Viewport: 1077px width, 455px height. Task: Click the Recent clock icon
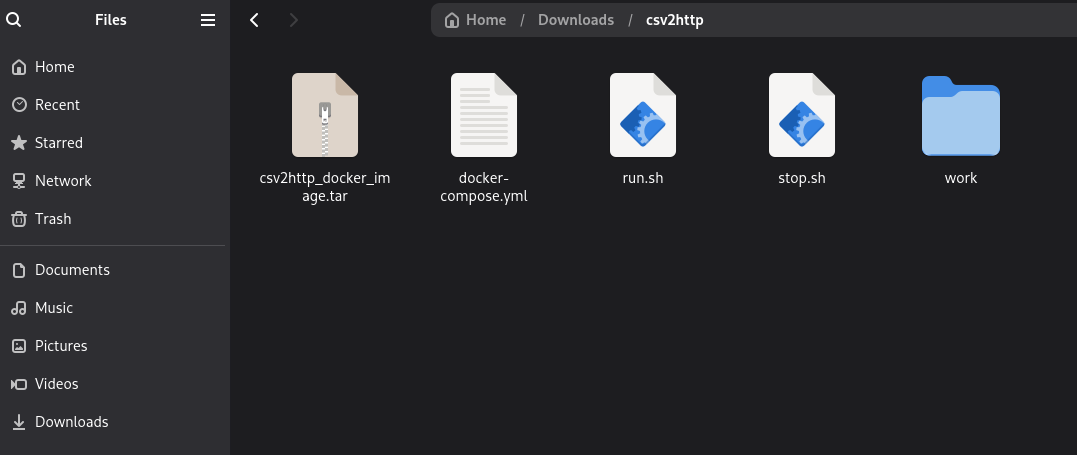(19, 104)
